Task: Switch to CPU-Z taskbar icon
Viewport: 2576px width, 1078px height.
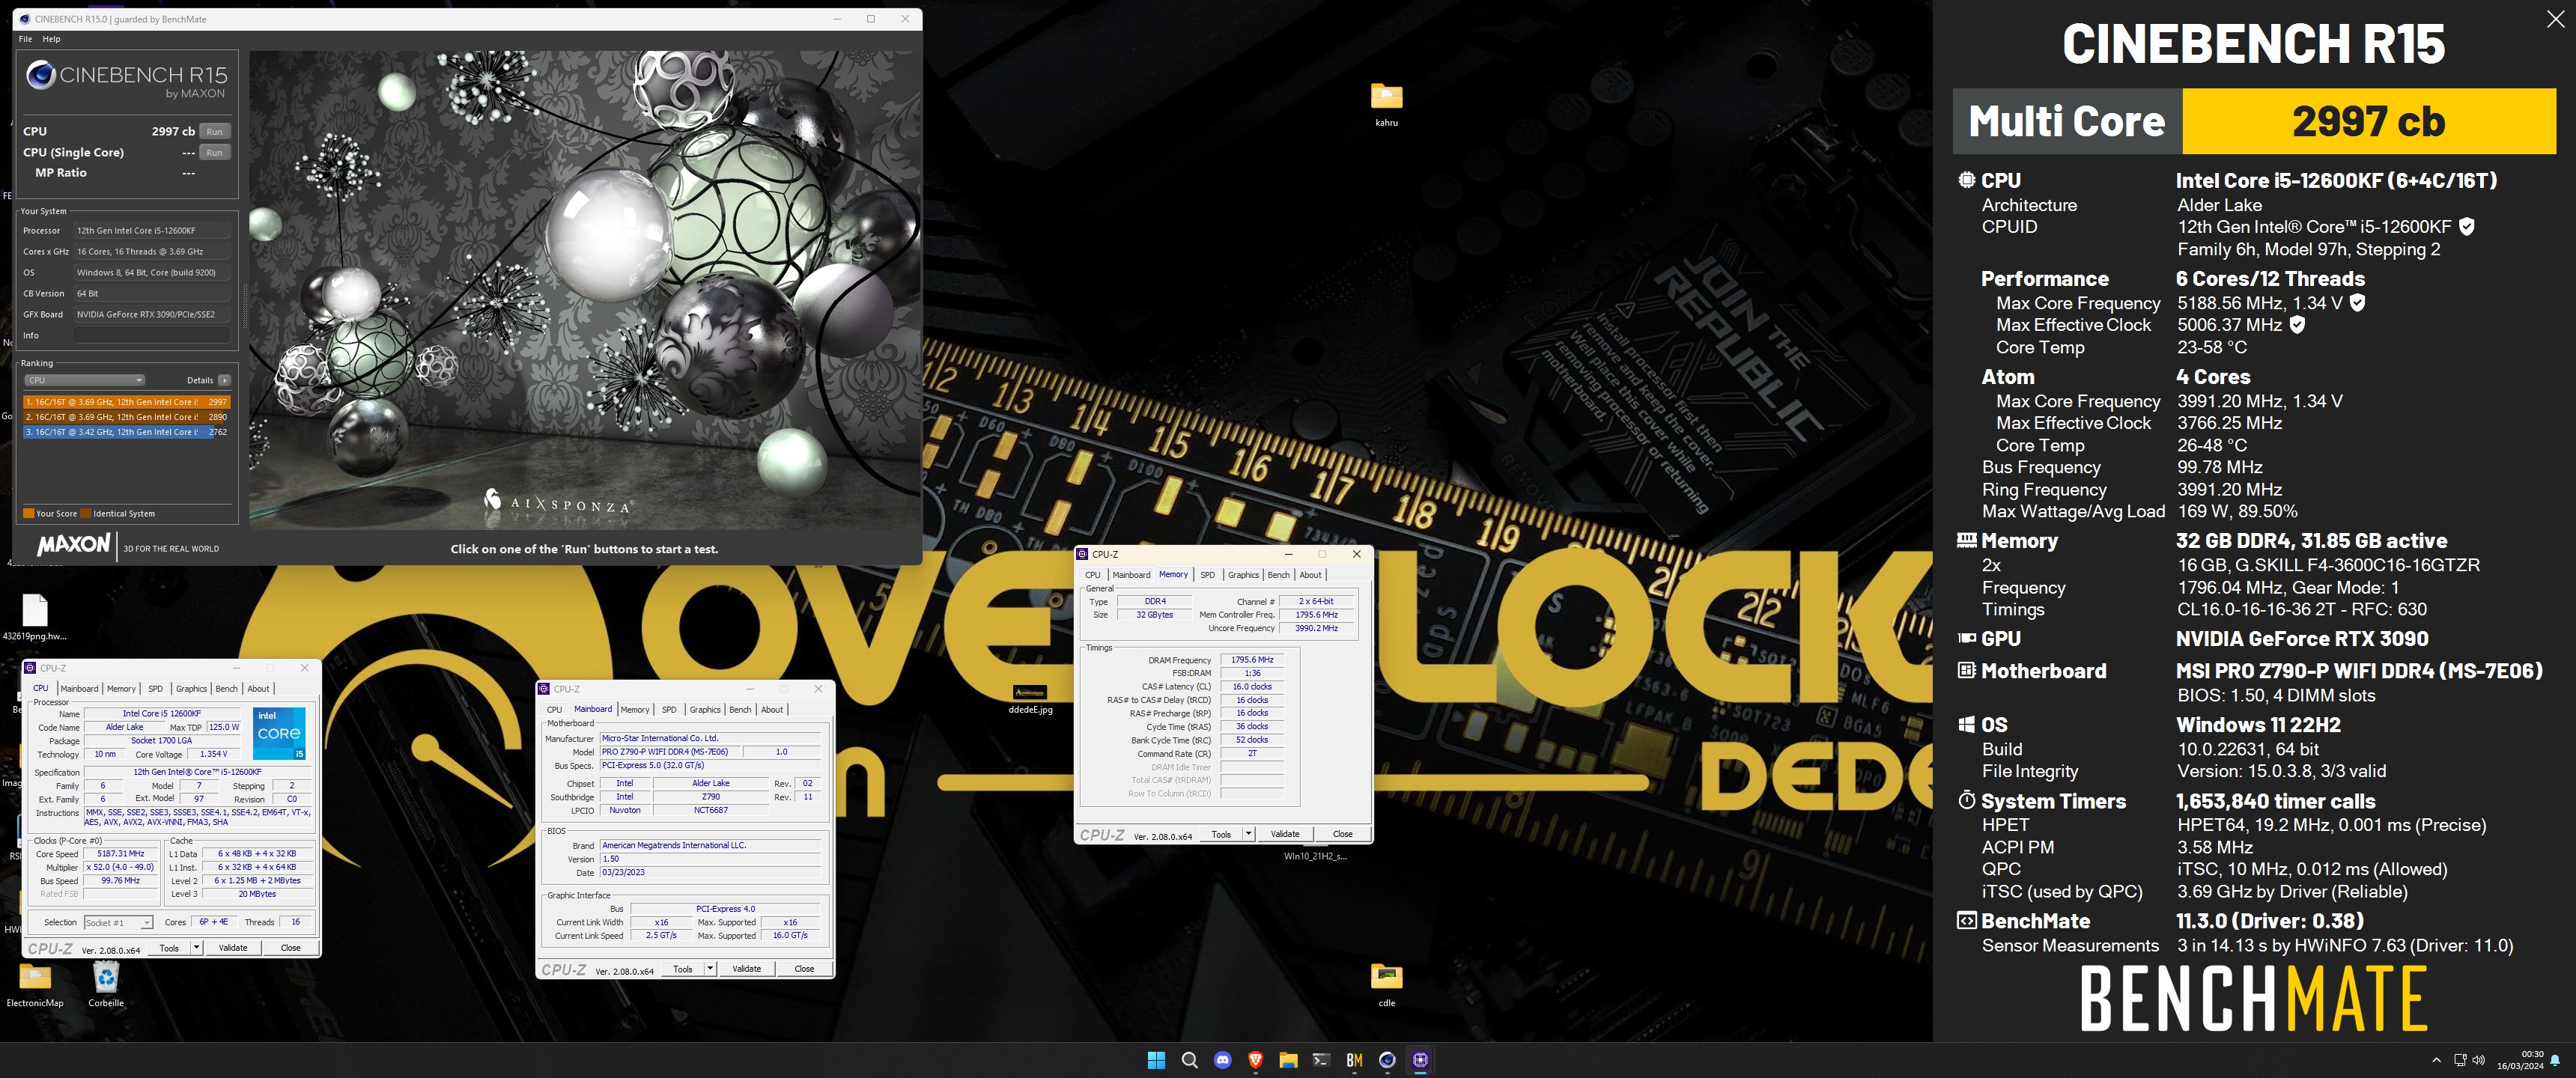Action: (x=1420, y=1060)
